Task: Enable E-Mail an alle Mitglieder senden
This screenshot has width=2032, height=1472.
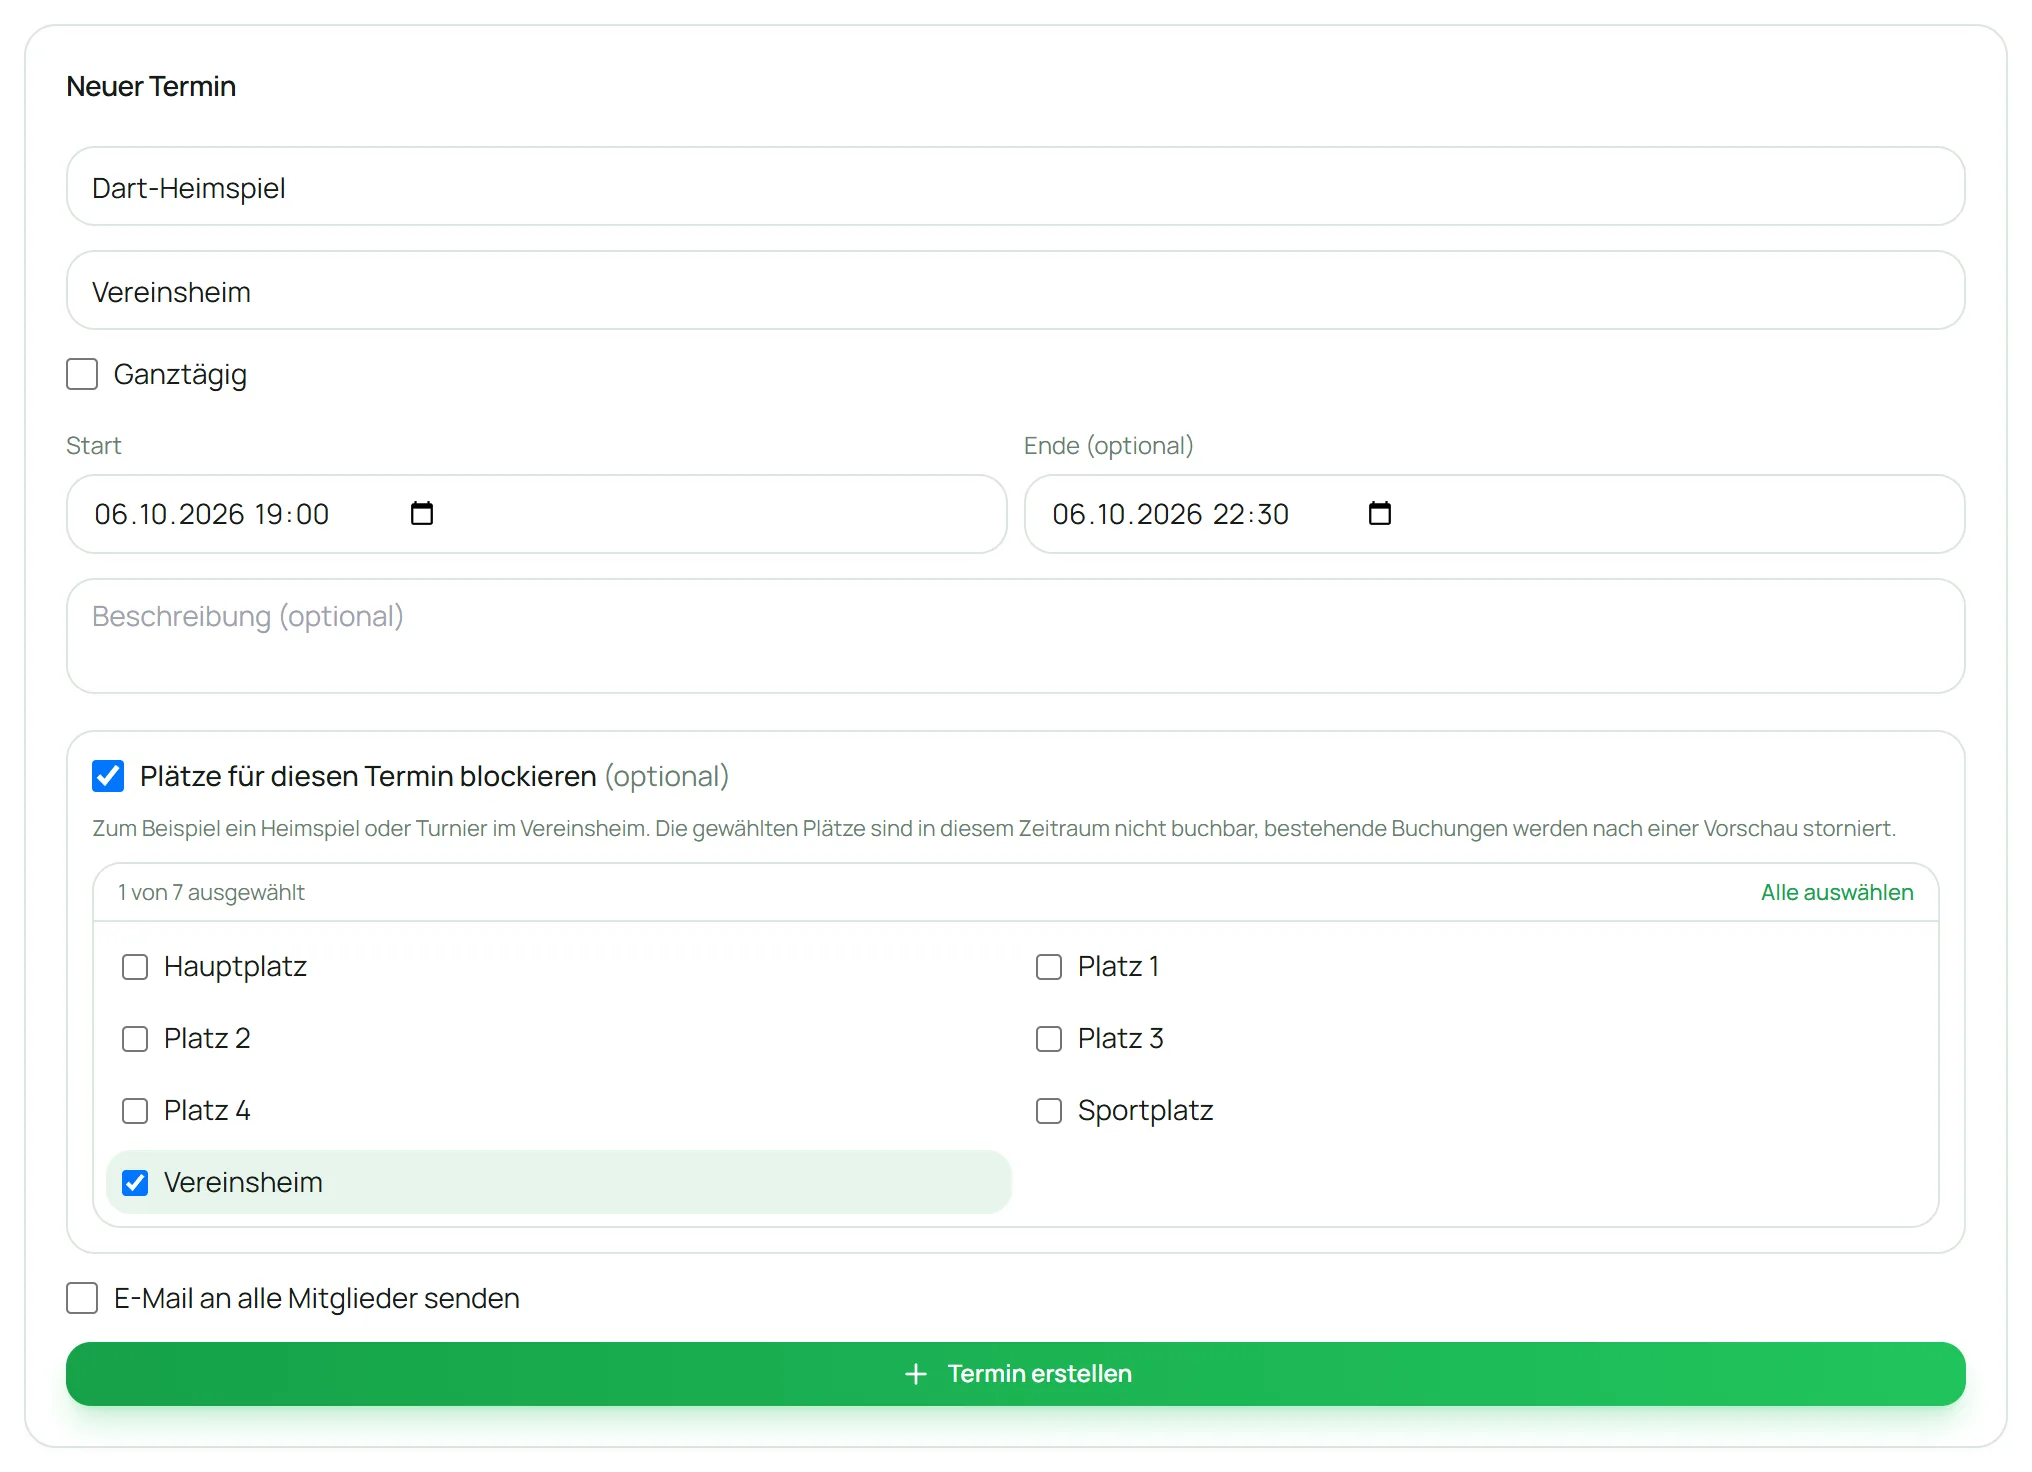Action: [x=82, y=1298]
